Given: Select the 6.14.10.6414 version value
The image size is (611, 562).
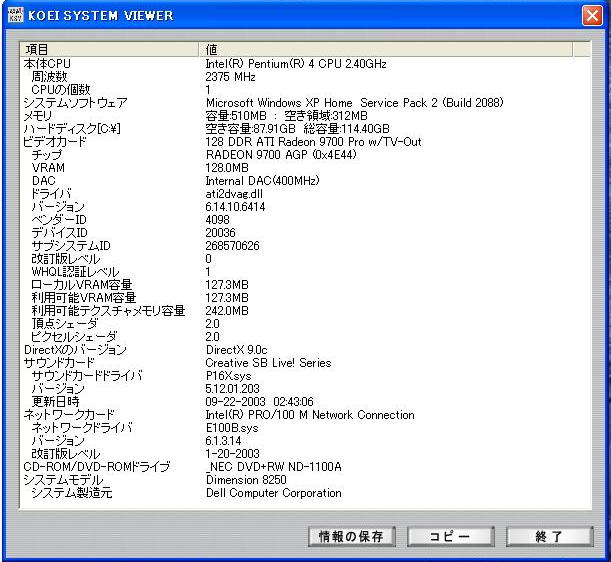Looking at the screenshot, I should (x=235, y=207).
